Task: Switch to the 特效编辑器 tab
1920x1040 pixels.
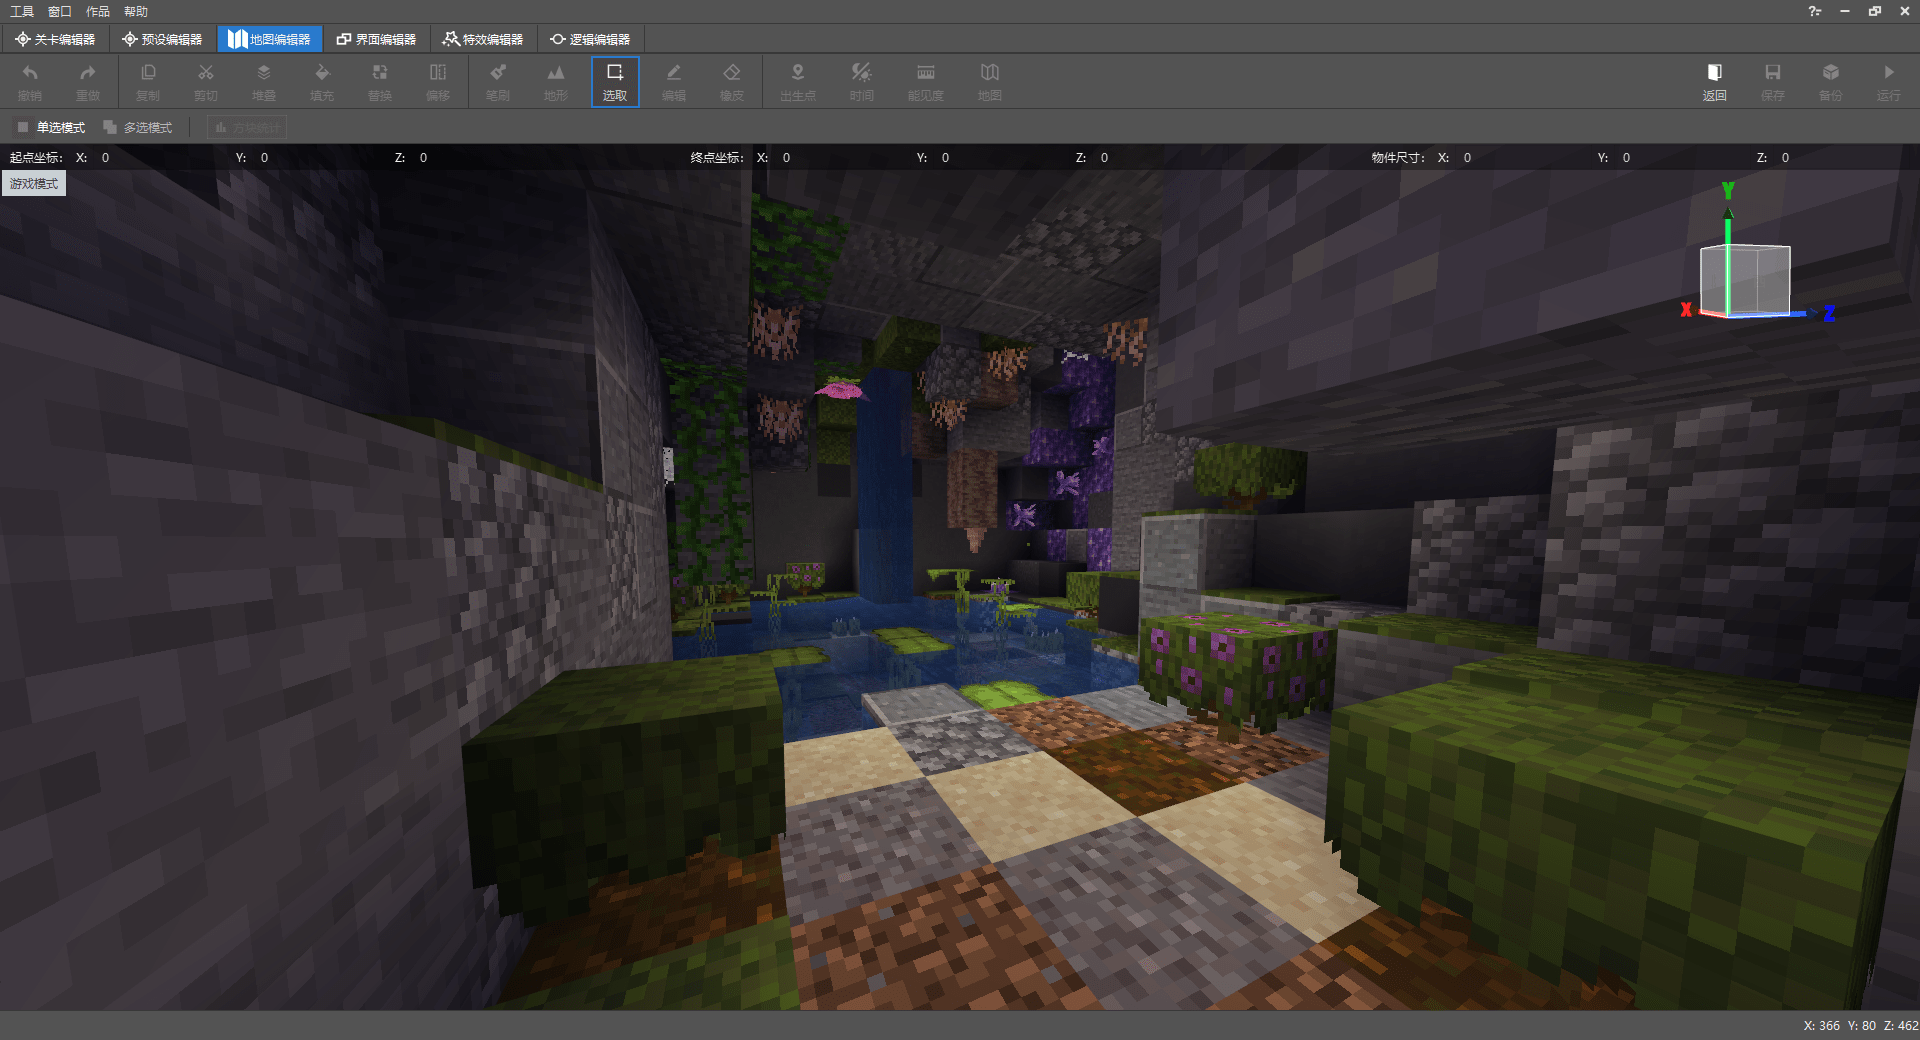Action: tap(484, 39)
